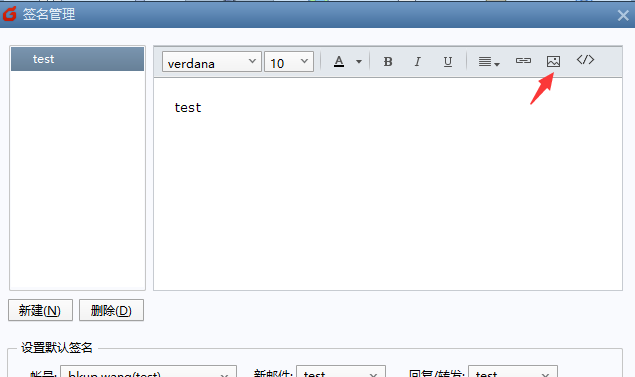Open the font color dropdown arrow
This screenshot has width=635, height=377.
[359, 62]
